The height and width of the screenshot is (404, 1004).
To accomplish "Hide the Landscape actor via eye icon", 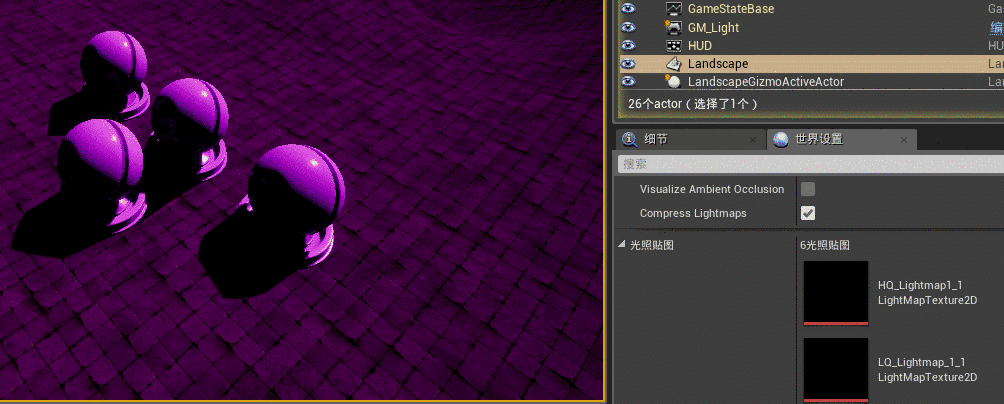I will coord(628,64).
